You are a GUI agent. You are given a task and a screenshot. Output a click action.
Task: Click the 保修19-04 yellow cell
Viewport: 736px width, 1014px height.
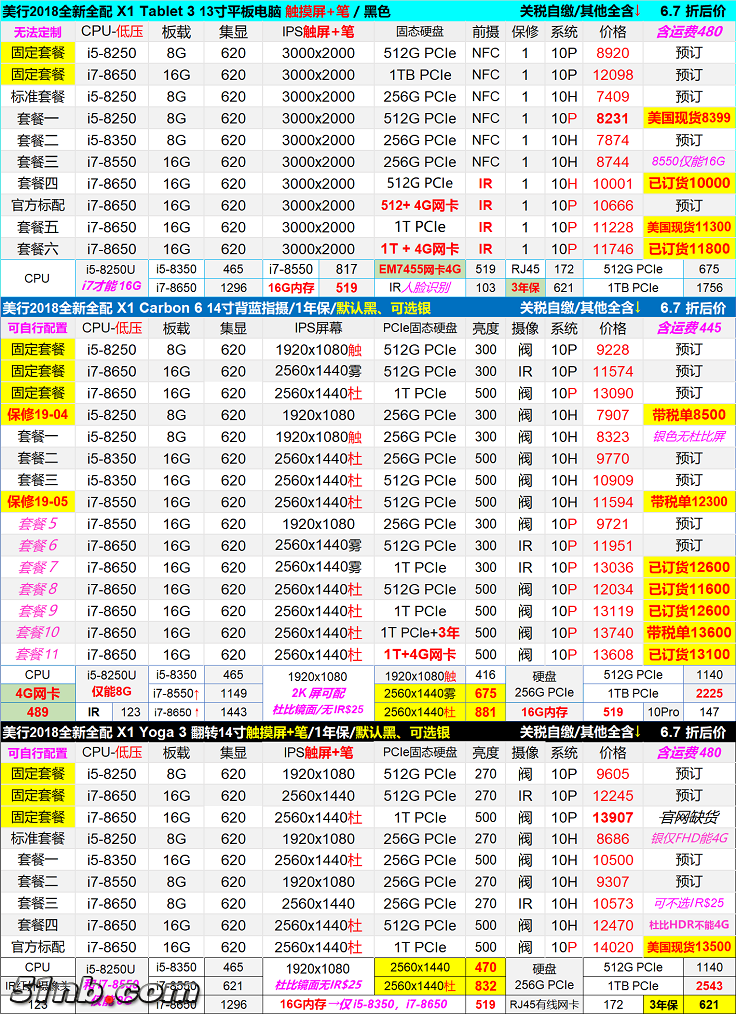pyautogui.click(x=37, y=415)
